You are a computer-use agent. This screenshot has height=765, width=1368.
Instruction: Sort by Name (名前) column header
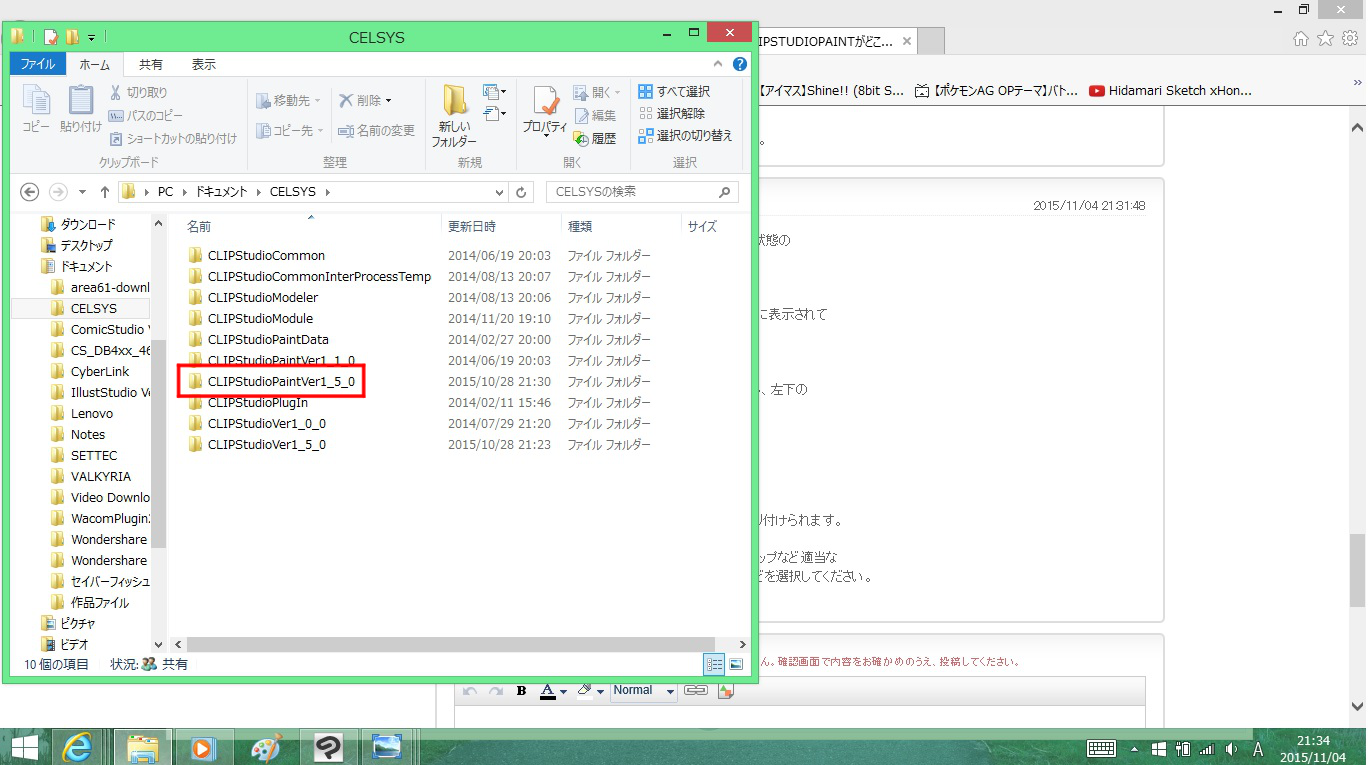(199, 227)
